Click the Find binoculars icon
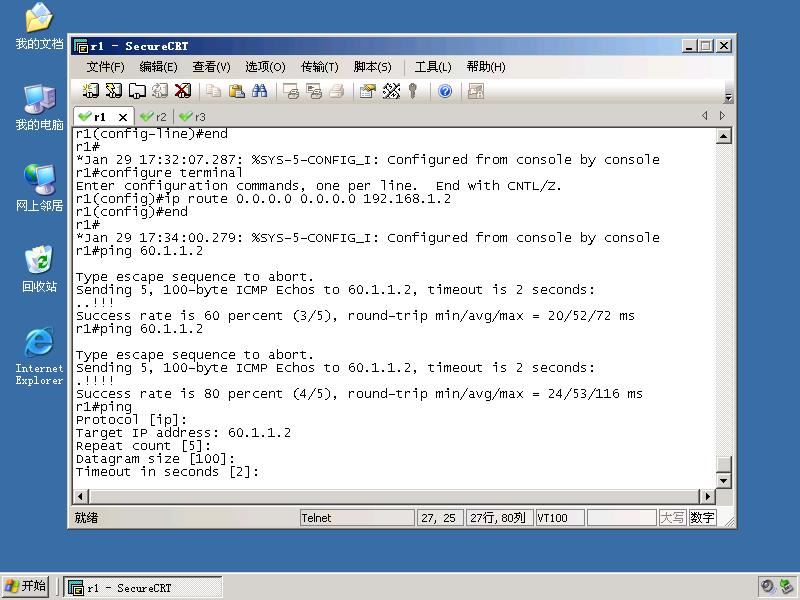Viewport: 800px width, 600px height. [x=260, y=91]
